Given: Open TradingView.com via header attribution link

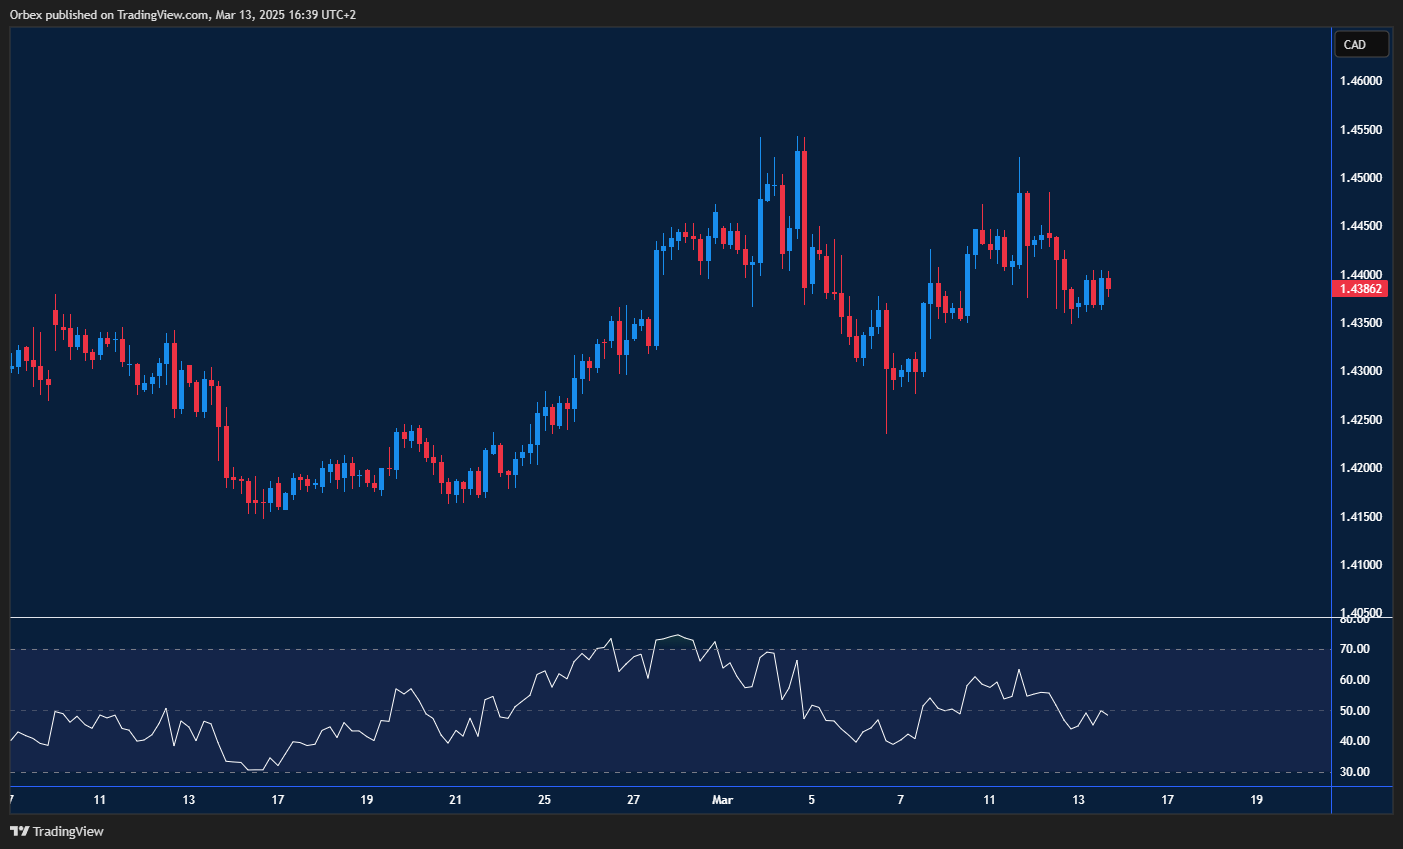Looking at the screenshot, I should pyautogui.click(x=162, y=14).
